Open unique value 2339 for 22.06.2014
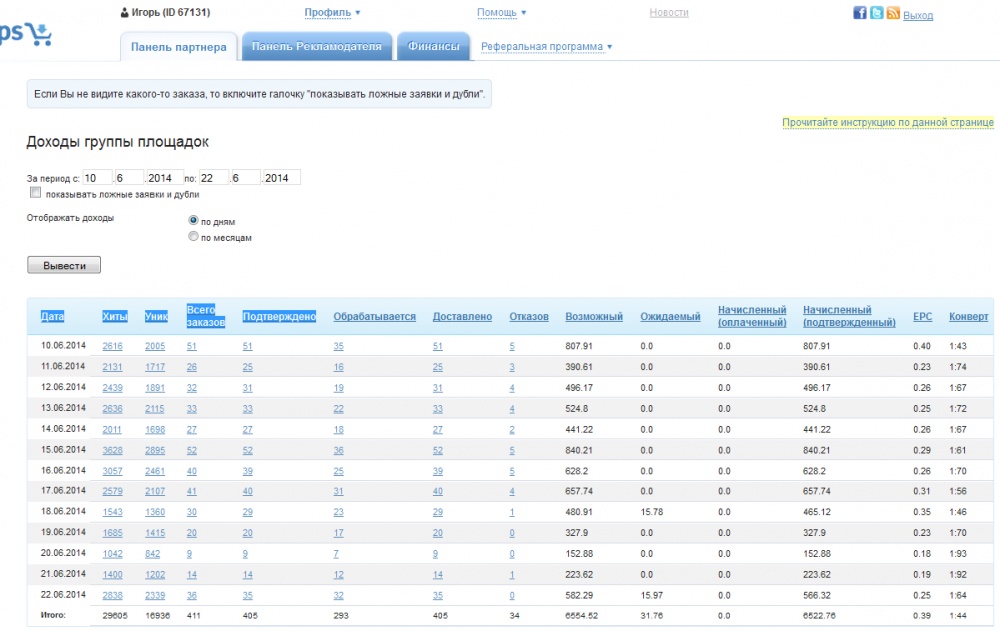Screen dimensions: 1000x631 click(x=155, y=595)
